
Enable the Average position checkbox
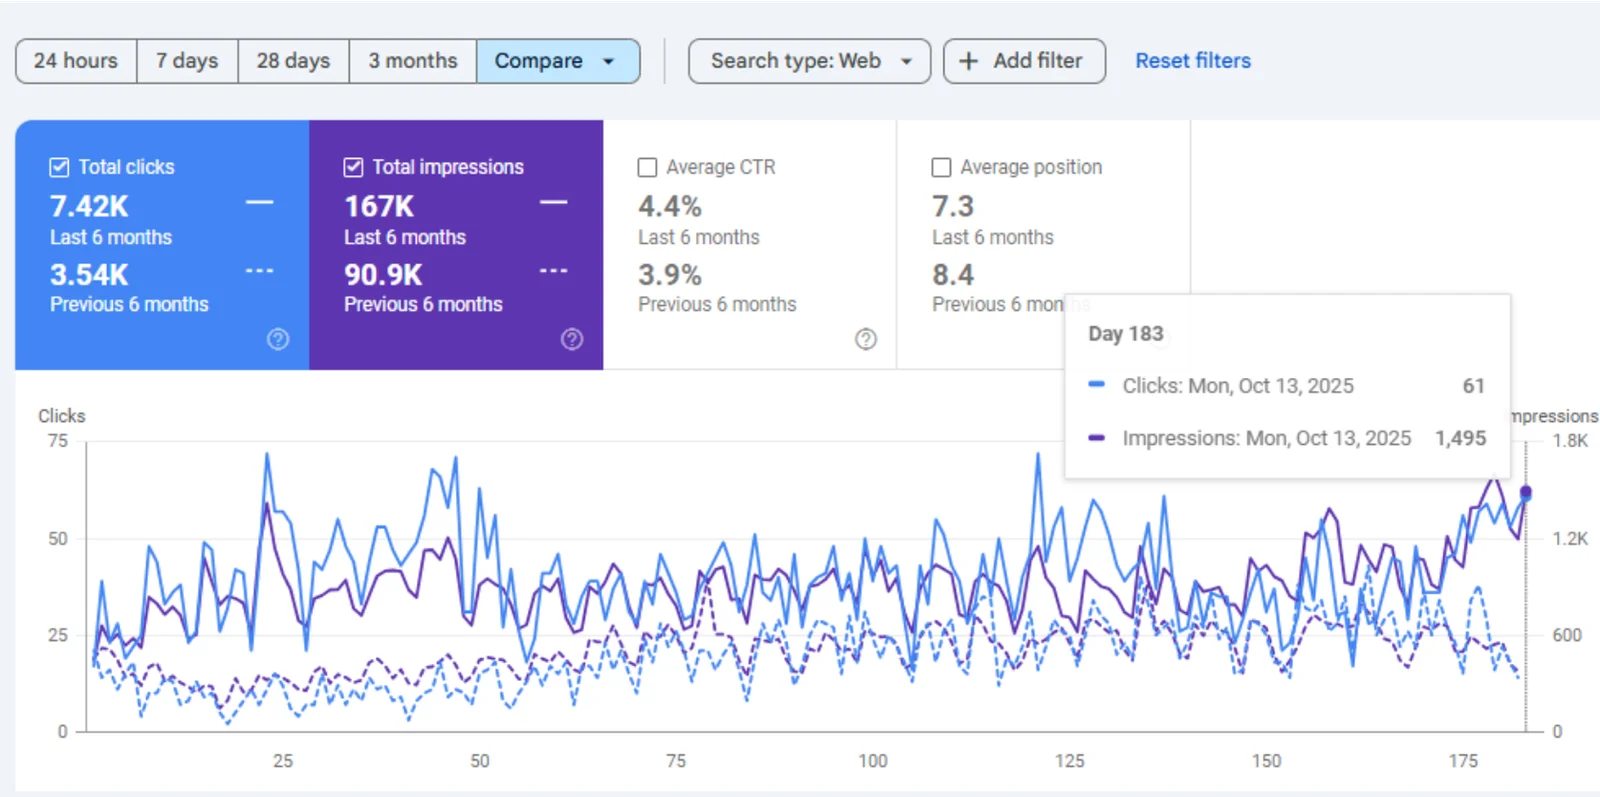[941, 167]
